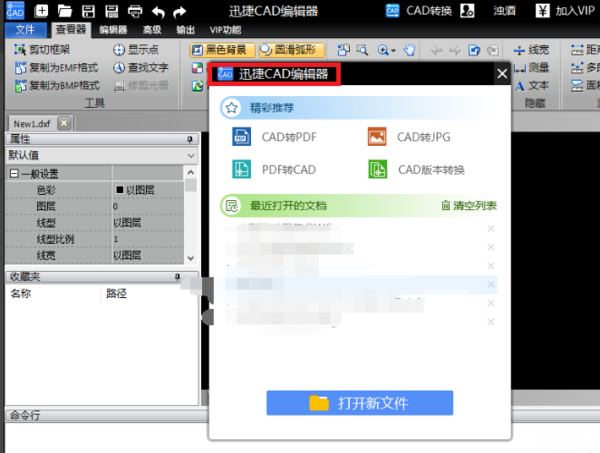The image size is (600, 453).
Task: Switch to the 高级 tab
Action: tap(152, 30)
